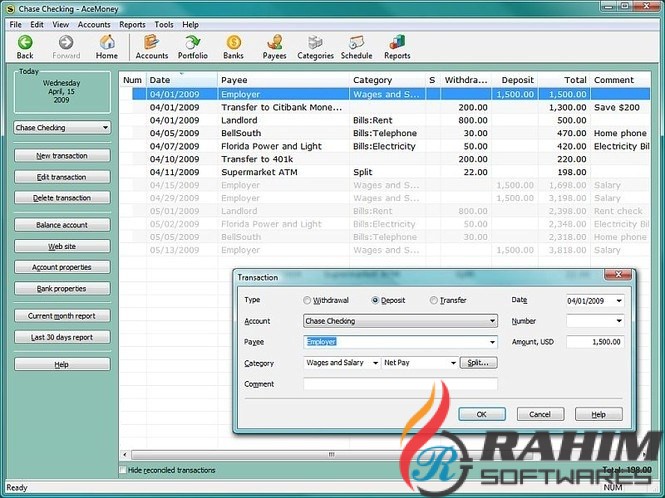Sort by the Category column header
665x498 pixels.
[x=388, y=80]
